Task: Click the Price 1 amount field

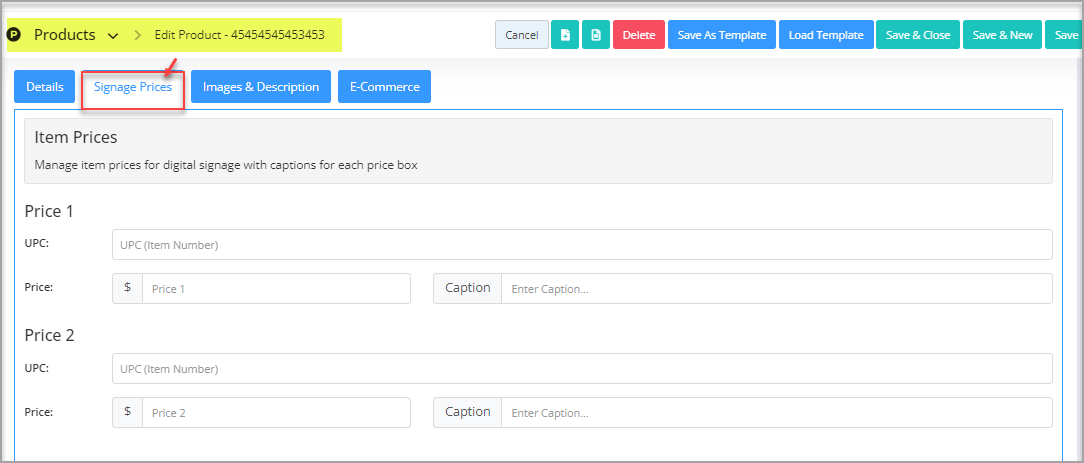Action: (x=276, y=288)
